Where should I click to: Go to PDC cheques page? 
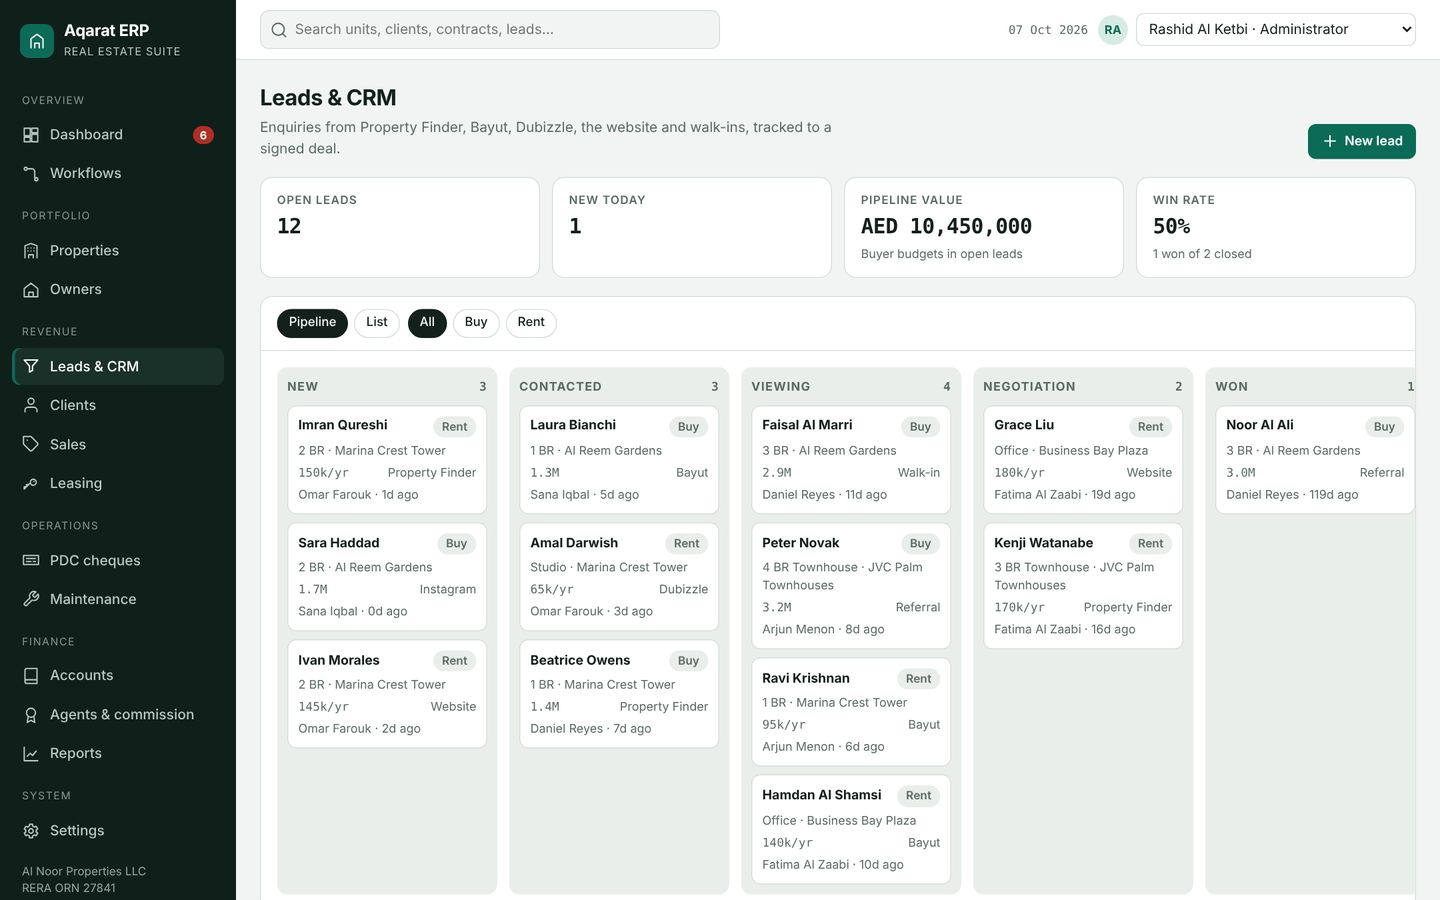[118, 561]
